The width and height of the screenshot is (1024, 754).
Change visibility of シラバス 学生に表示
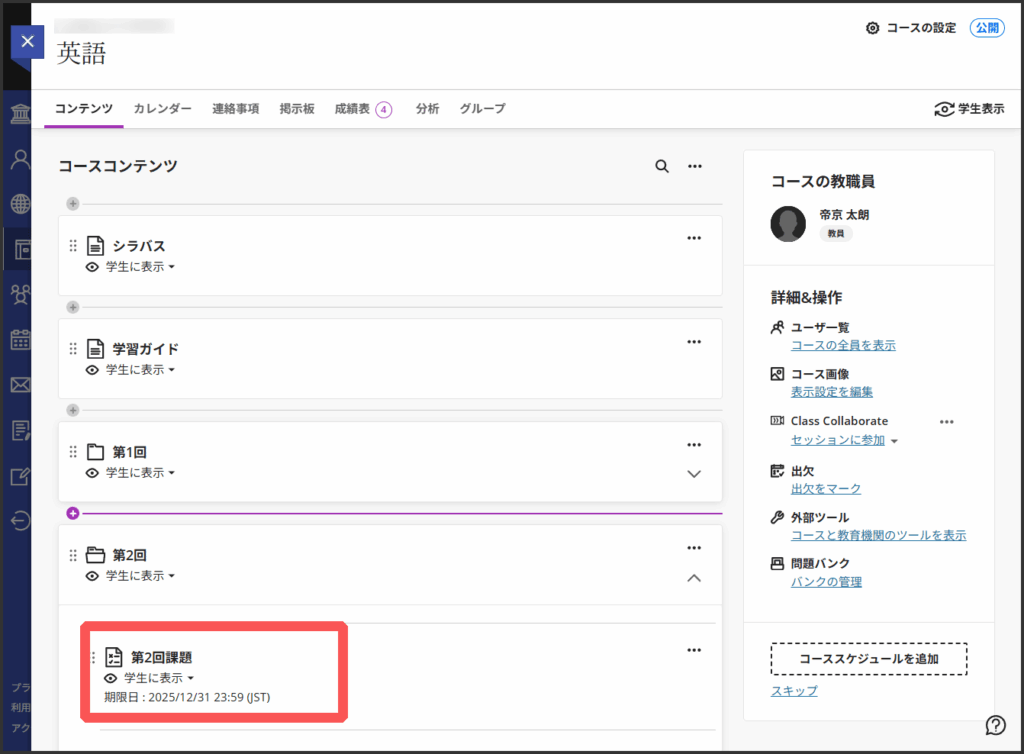[x=139, y=267]
